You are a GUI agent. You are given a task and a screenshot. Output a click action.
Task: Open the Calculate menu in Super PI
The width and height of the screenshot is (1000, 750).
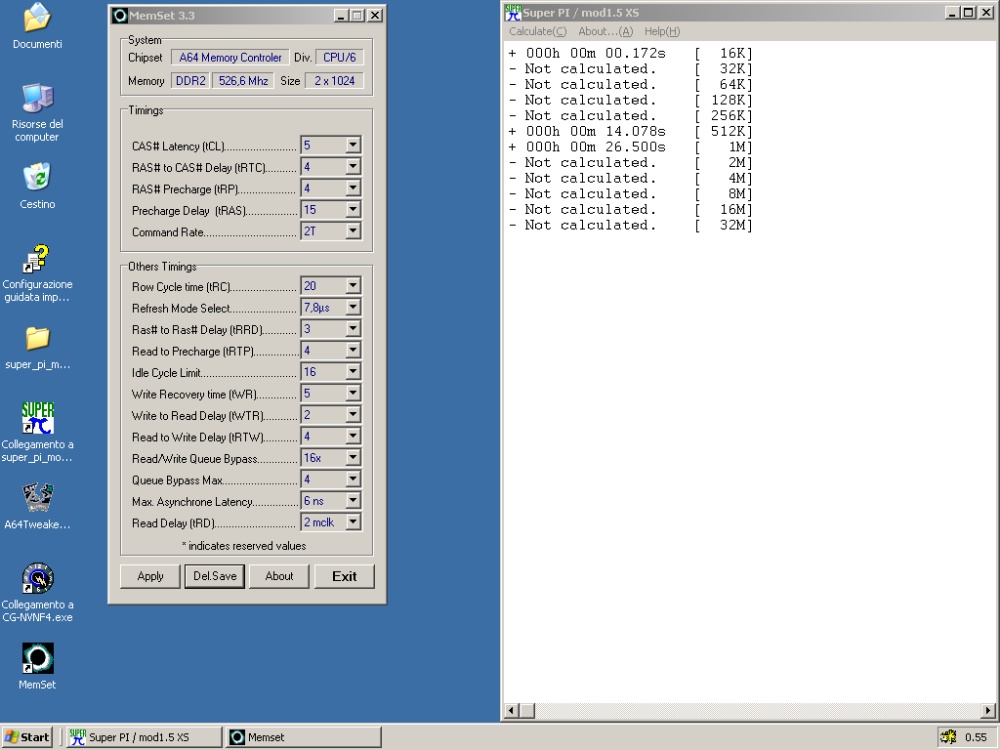pos(538,31)
